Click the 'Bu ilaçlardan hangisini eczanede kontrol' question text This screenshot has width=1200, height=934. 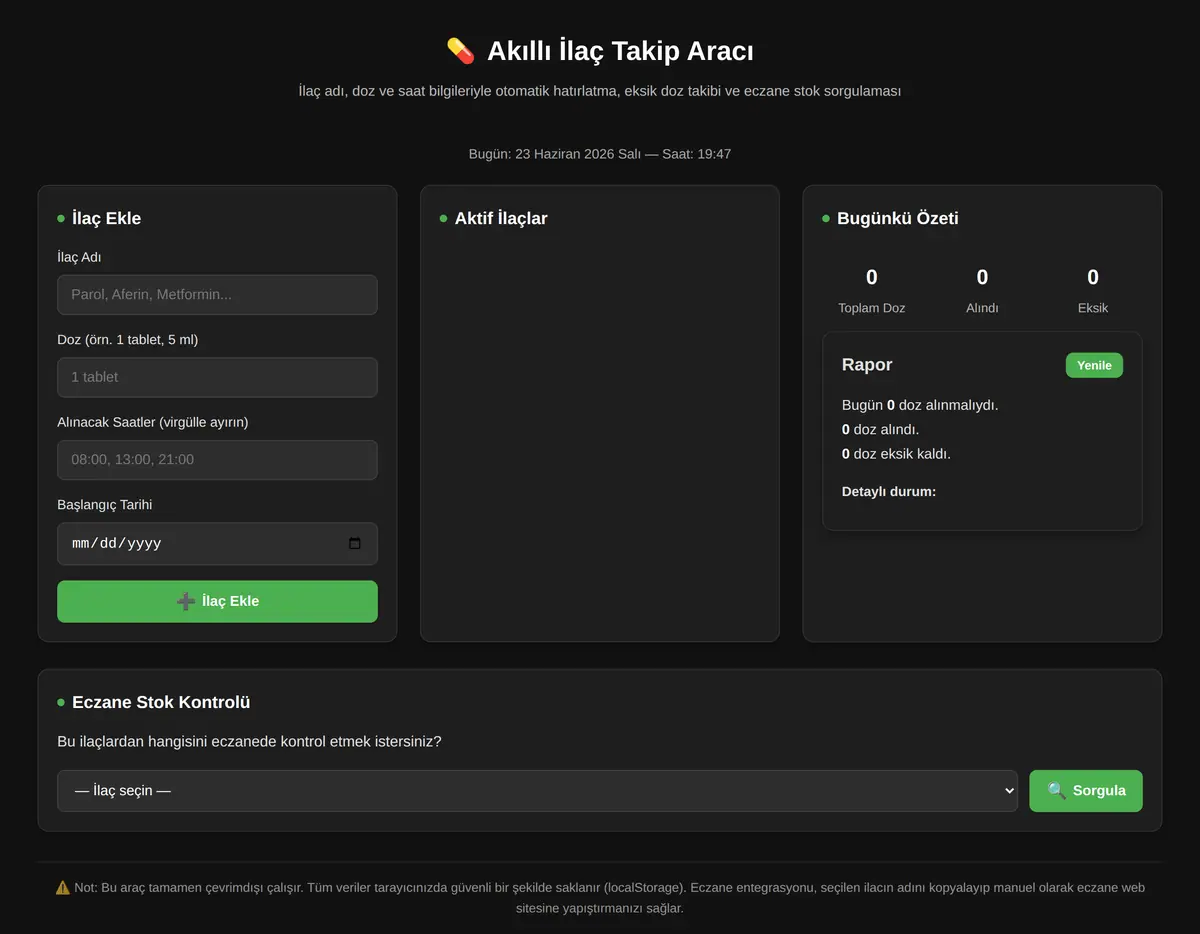[249, 742]
